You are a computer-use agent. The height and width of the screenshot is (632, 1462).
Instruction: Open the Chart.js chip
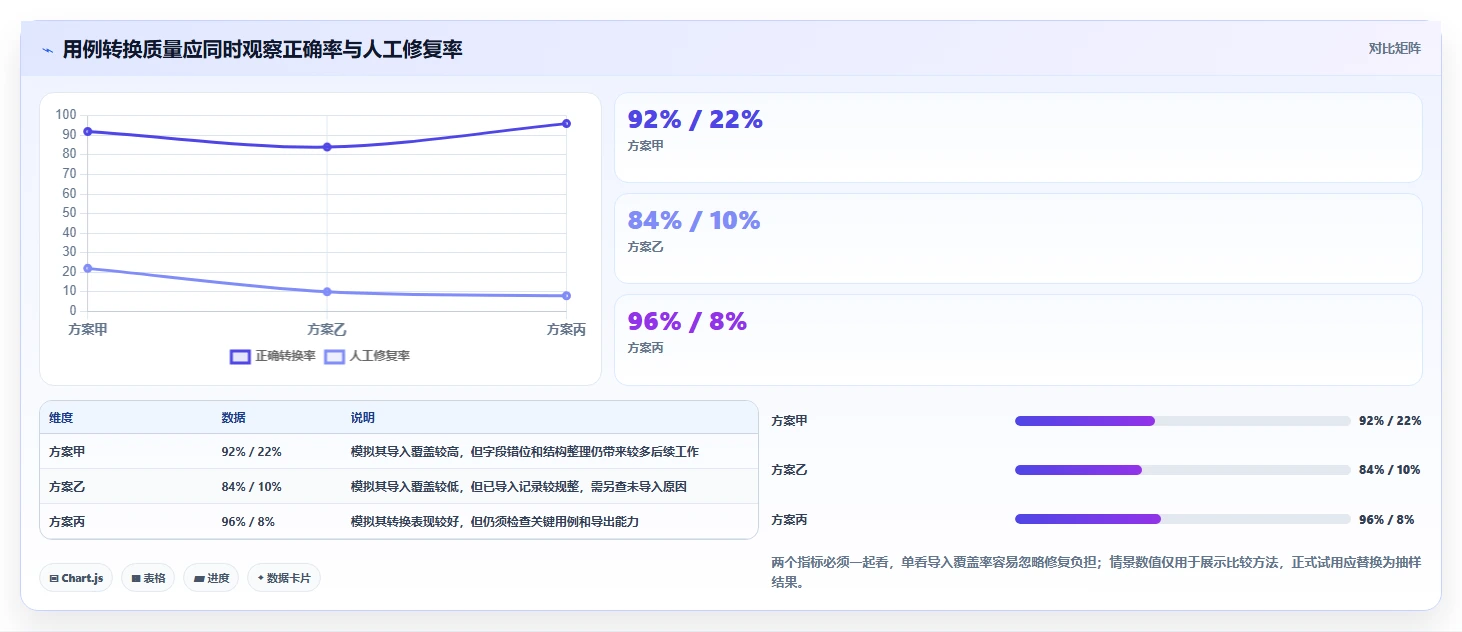point(76,578)
